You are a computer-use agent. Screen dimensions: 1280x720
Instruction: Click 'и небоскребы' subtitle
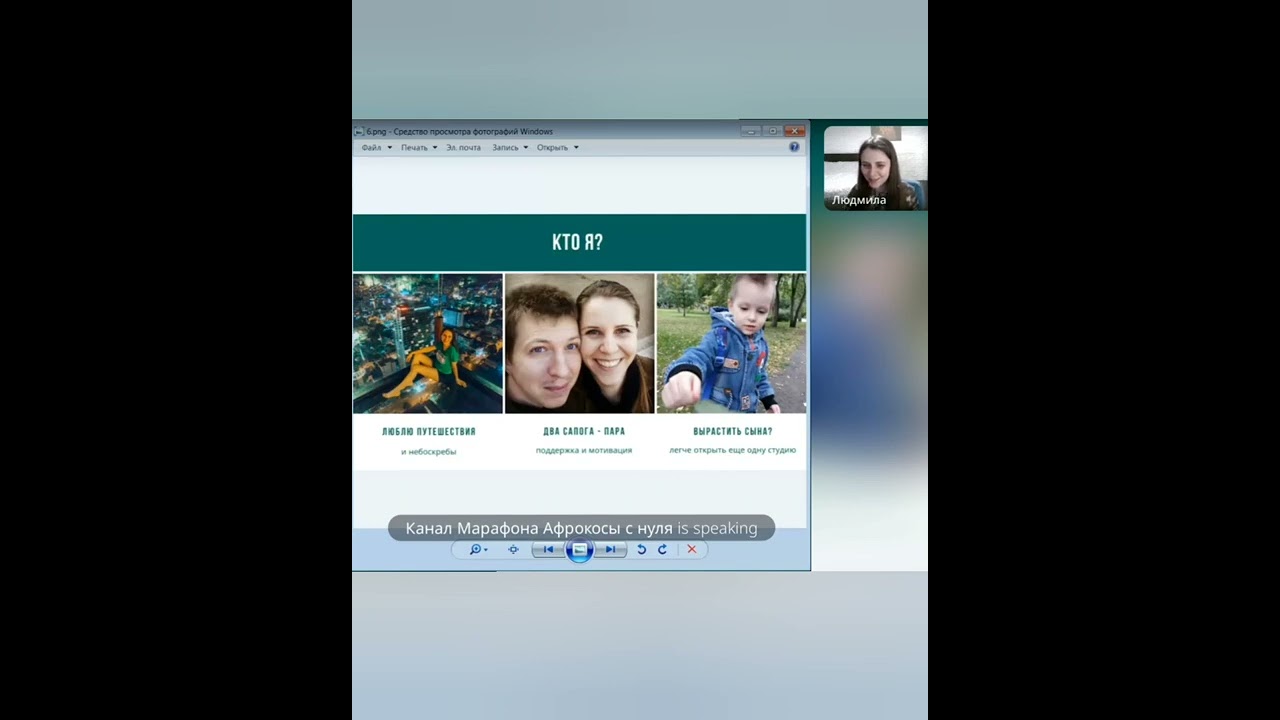[428, 452]
